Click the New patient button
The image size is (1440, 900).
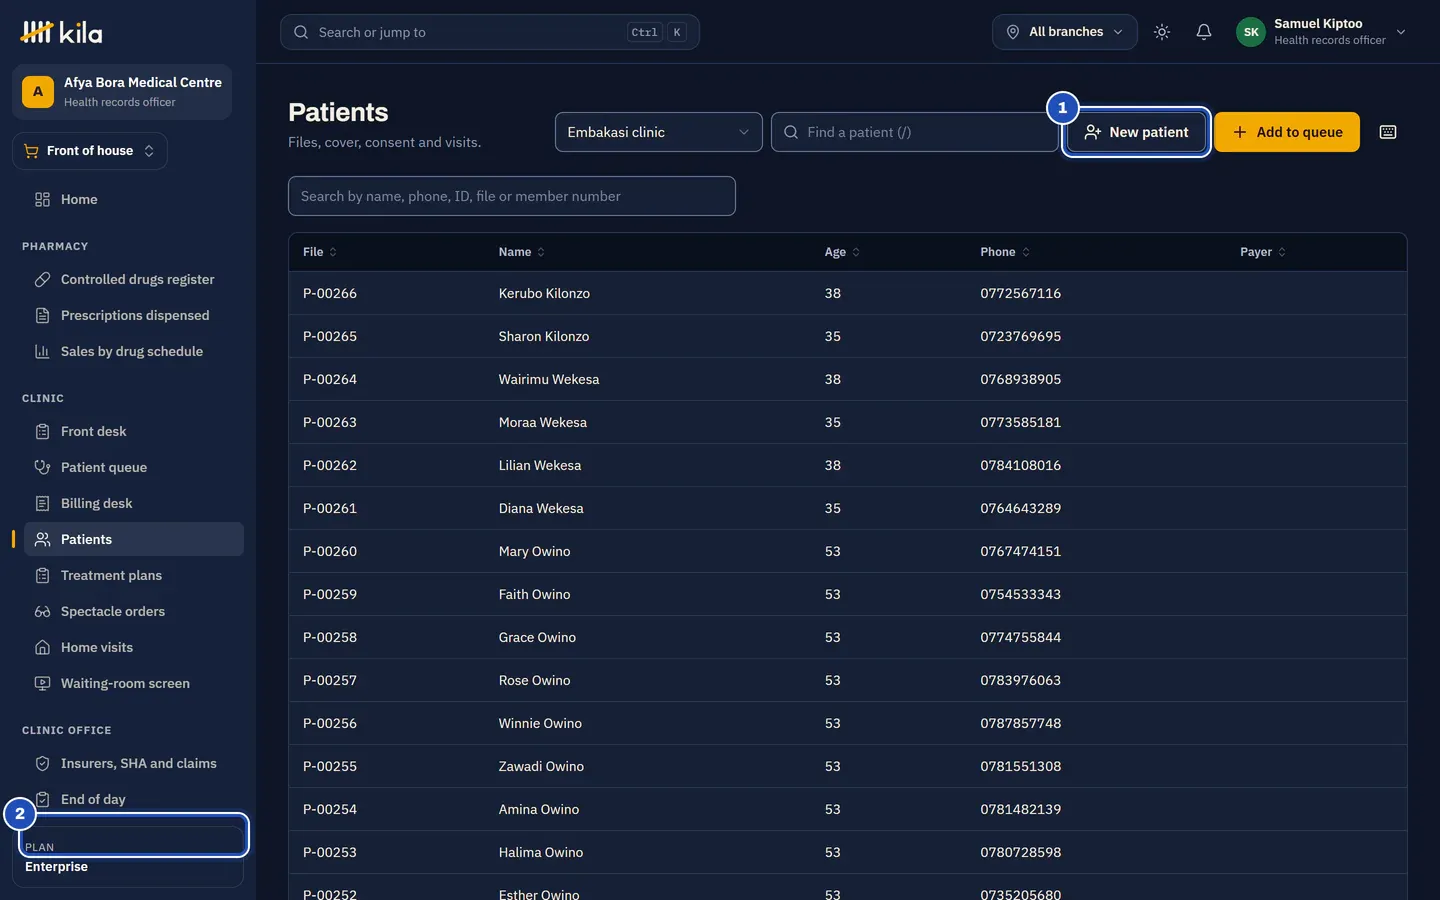1136,132
